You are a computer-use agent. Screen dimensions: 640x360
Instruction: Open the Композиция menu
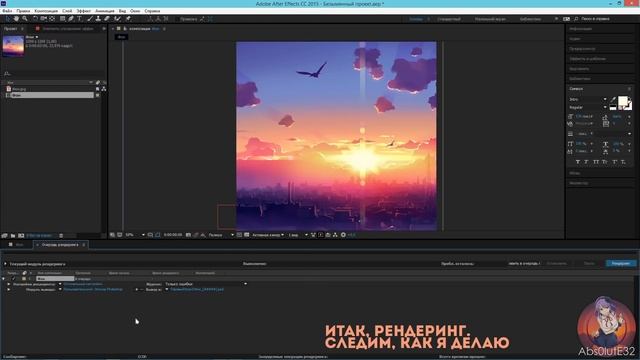pyautogui.click(x=46, y=11)
